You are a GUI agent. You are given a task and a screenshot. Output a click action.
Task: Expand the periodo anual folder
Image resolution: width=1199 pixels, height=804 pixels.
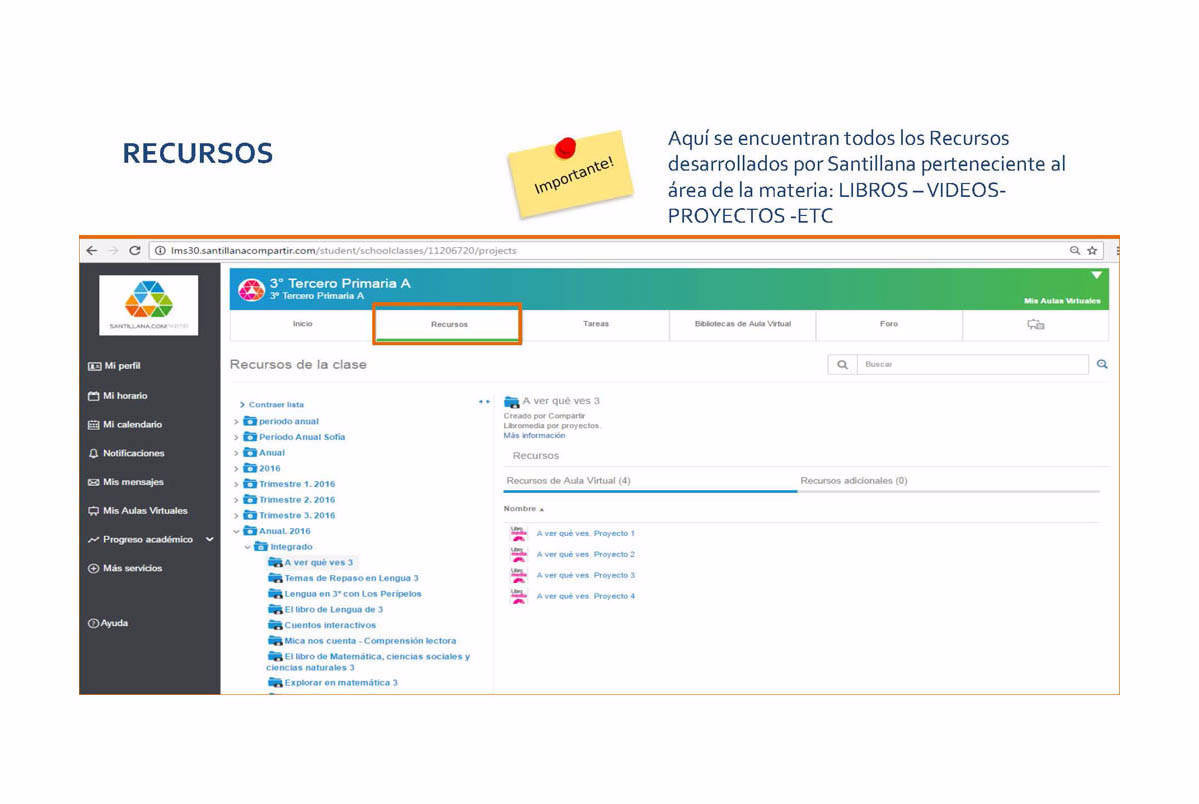236,422
